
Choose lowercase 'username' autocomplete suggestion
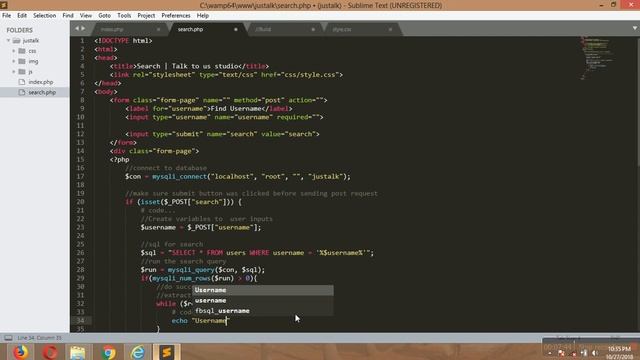point(263,300)
